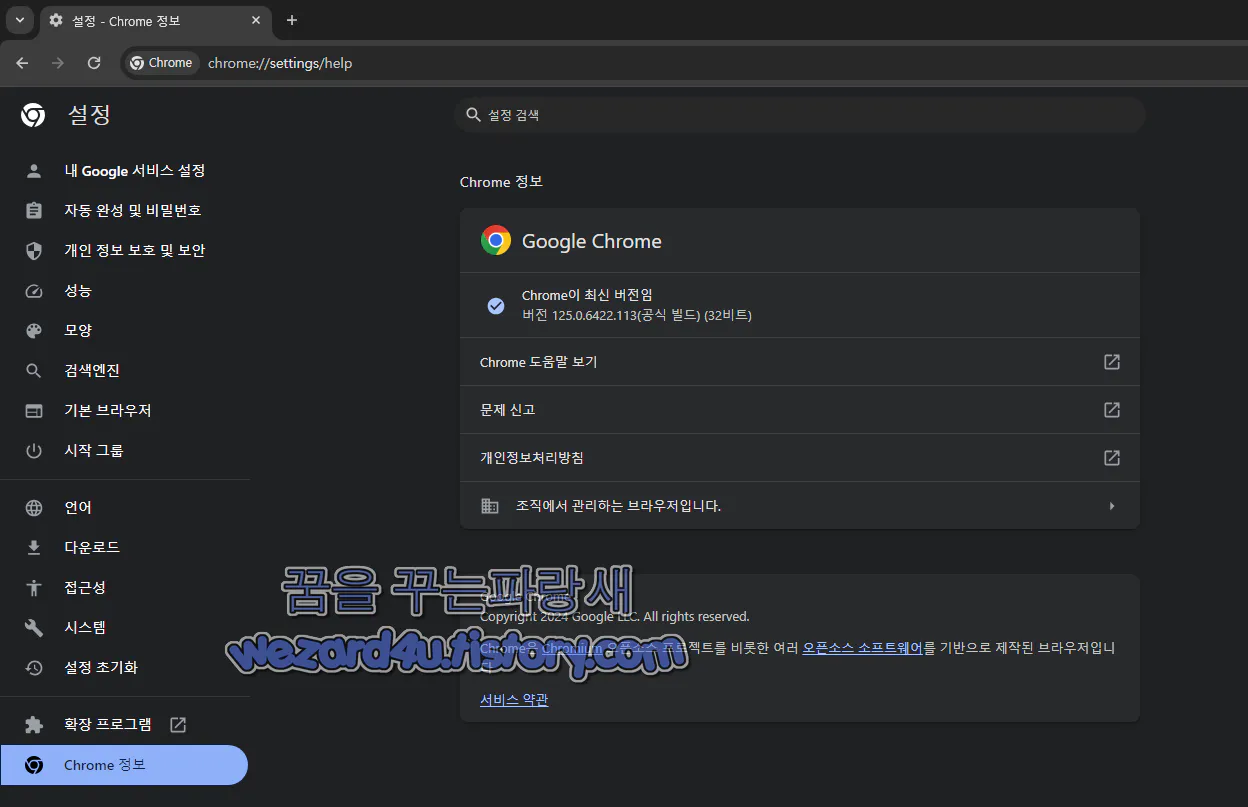Click the person icon for Google 서비스
1248x807 pixels.
(34, 171)
